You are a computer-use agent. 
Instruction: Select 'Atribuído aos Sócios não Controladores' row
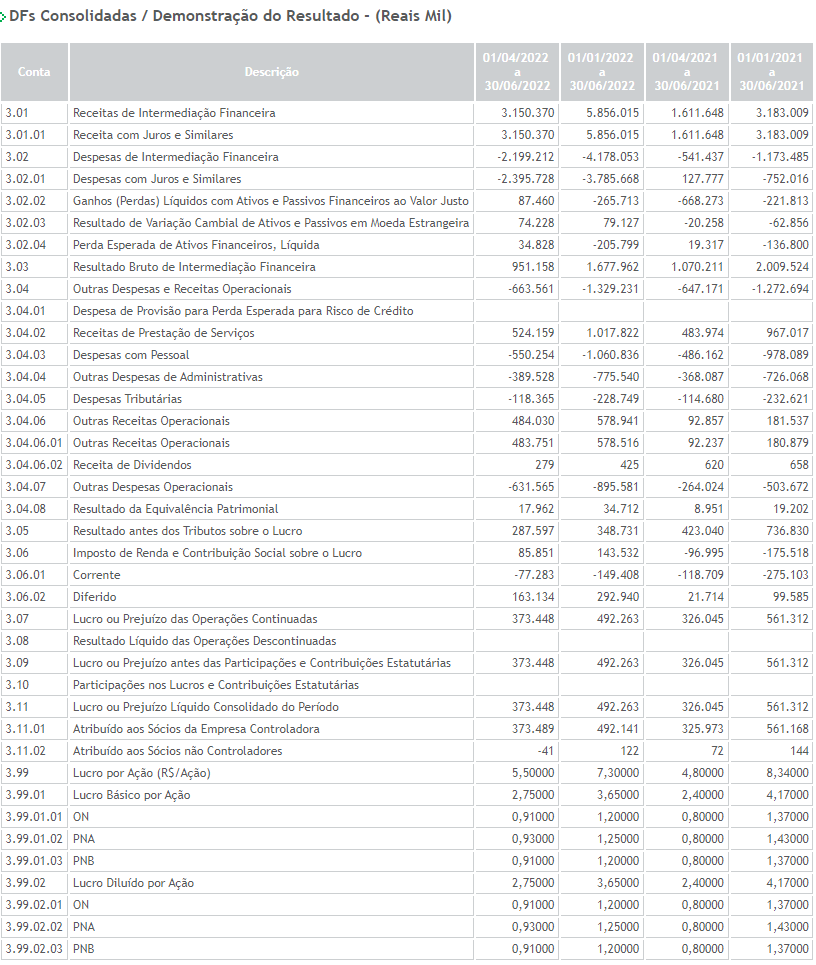407,751
